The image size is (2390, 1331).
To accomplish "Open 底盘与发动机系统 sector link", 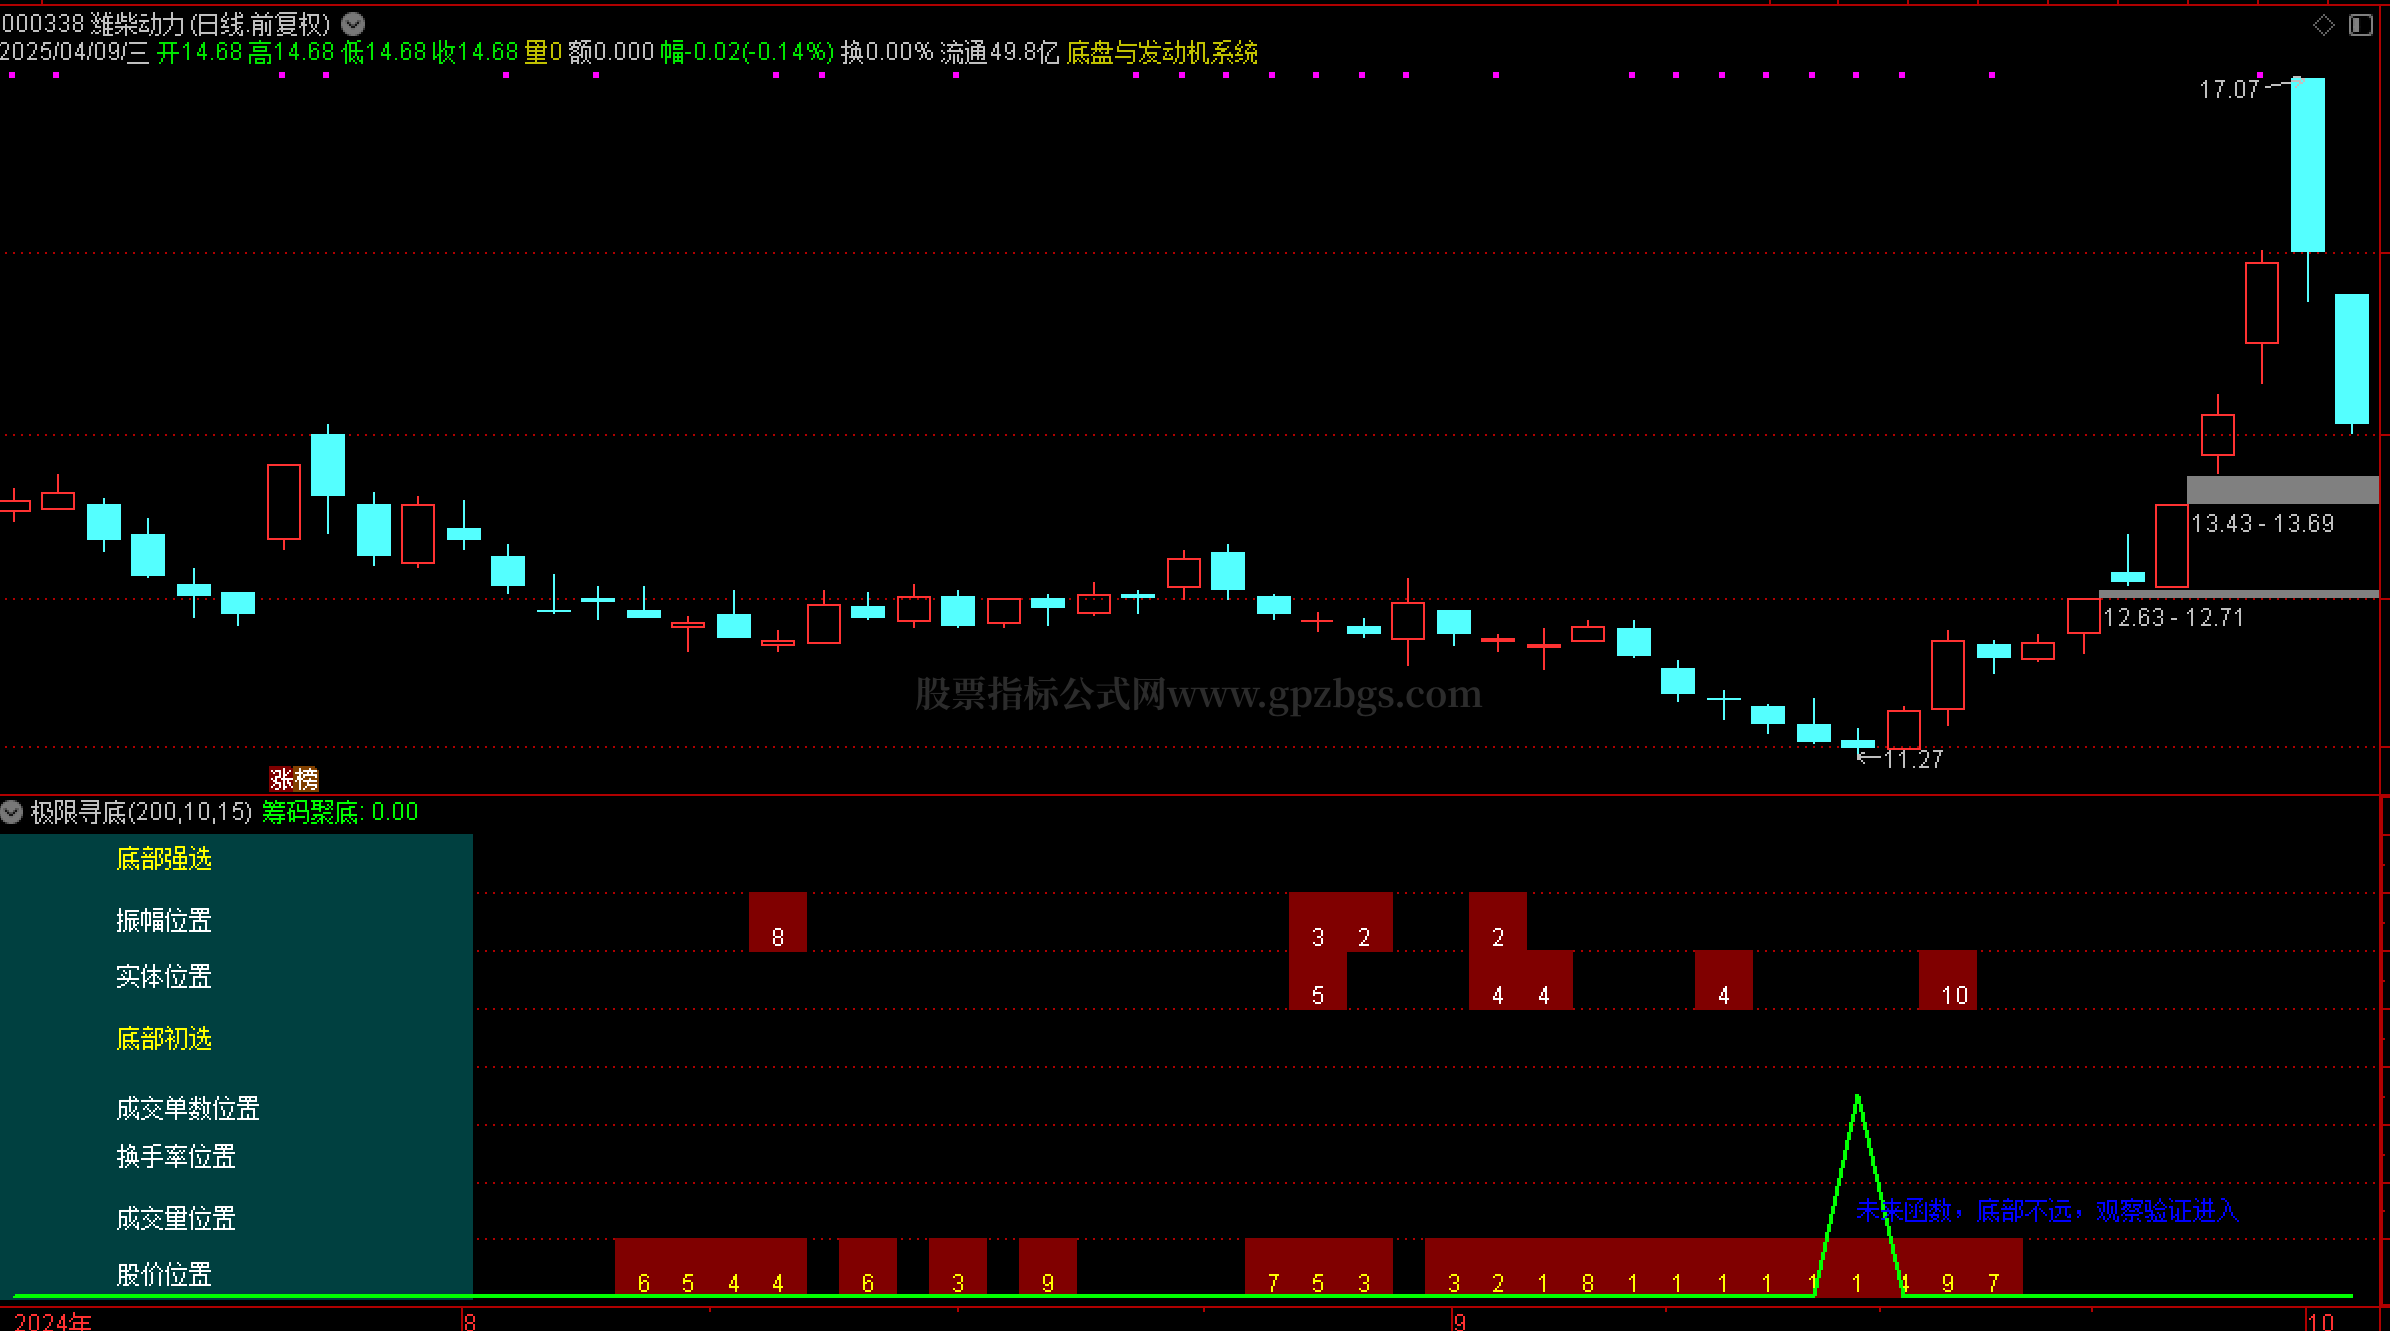I will point(1162,52).
